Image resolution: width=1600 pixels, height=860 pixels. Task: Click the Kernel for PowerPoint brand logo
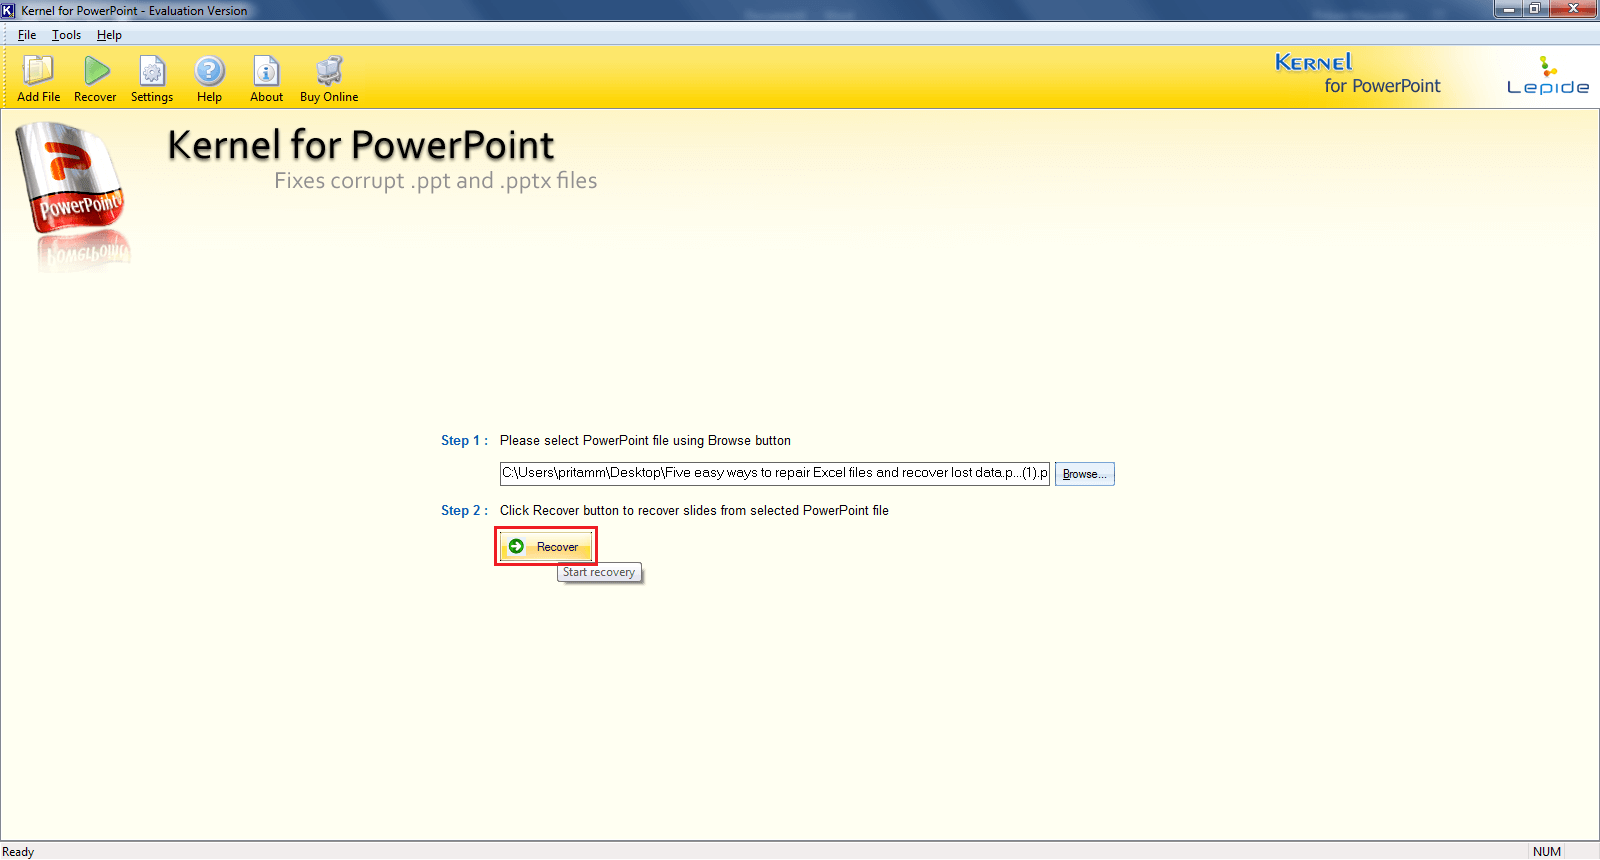tap(1358, 74)
